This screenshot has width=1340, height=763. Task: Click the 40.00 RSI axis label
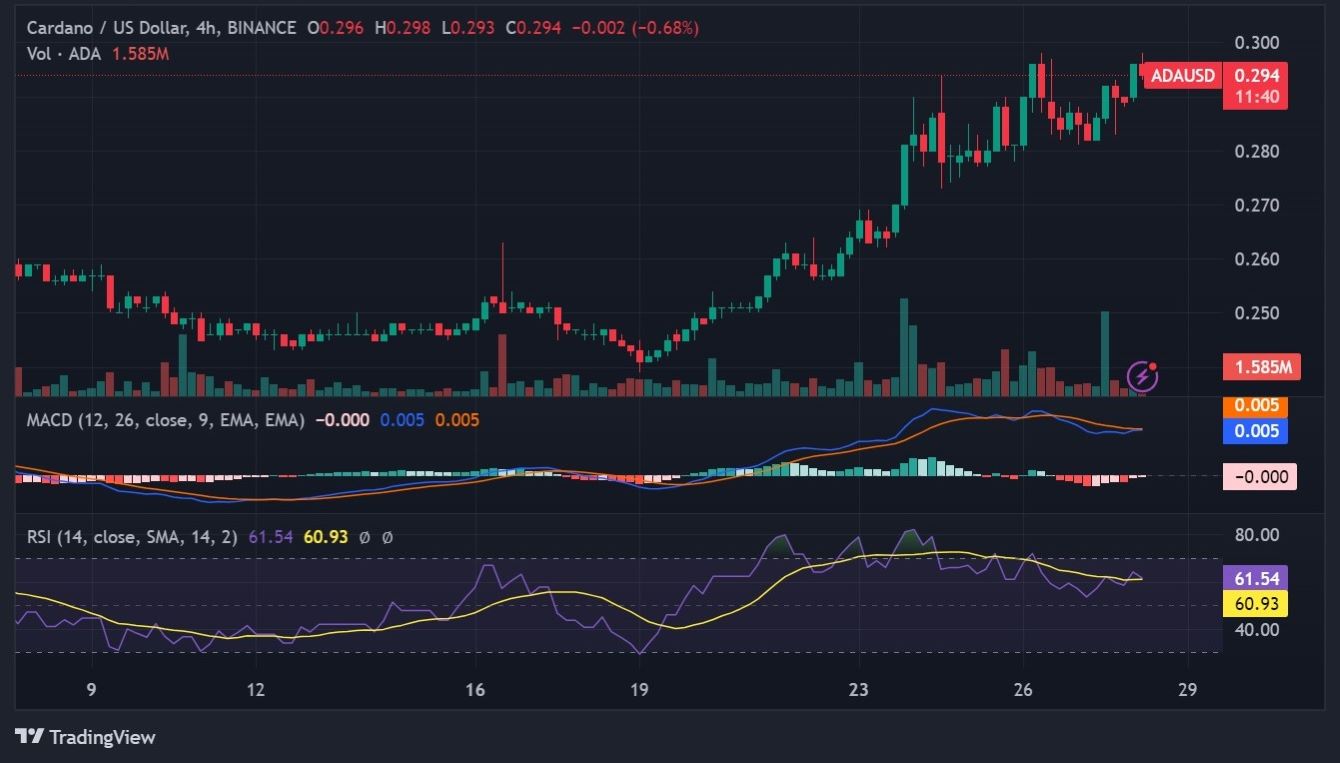coord(1257,630)
